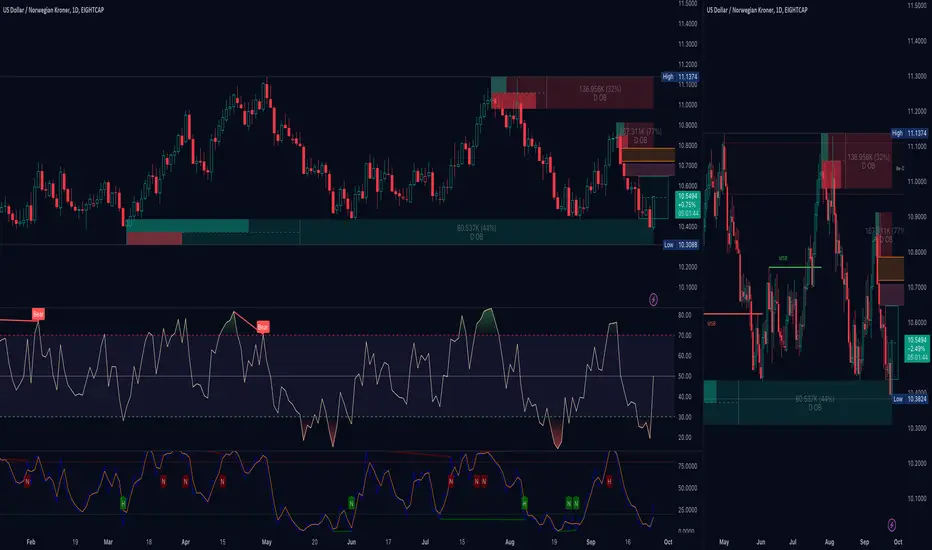
Task: Click 11.4000 on right chart price axis
Action: (917, 41)
